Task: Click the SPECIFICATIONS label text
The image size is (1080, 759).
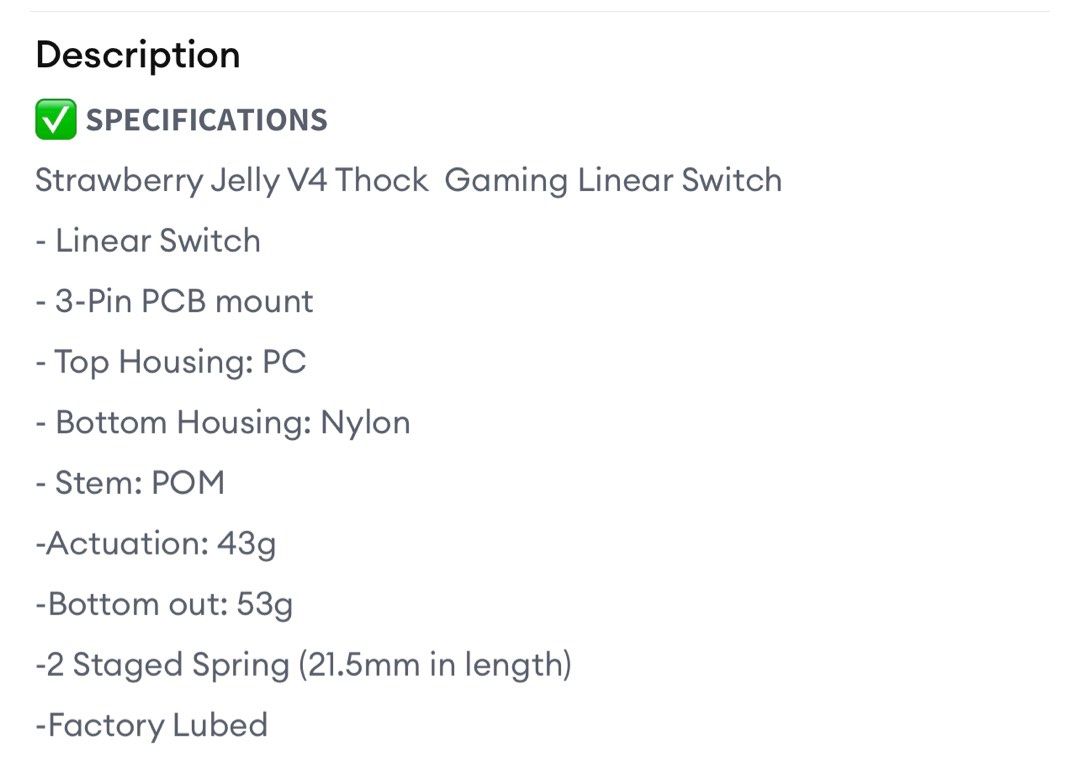Action: pyautogui.click(x=207, y=120)
